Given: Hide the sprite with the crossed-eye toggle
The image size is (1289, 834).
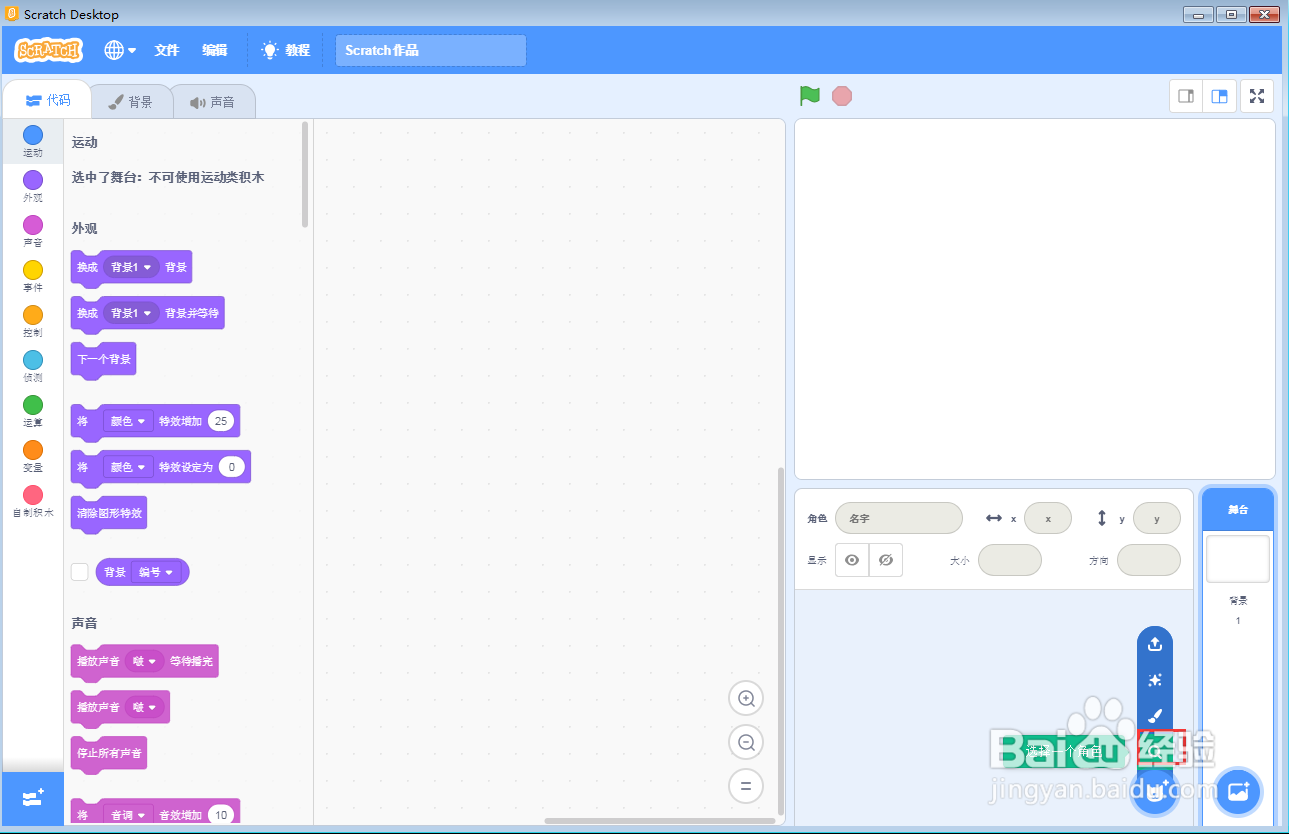Looking at the screenshot, I should (886, 560).
